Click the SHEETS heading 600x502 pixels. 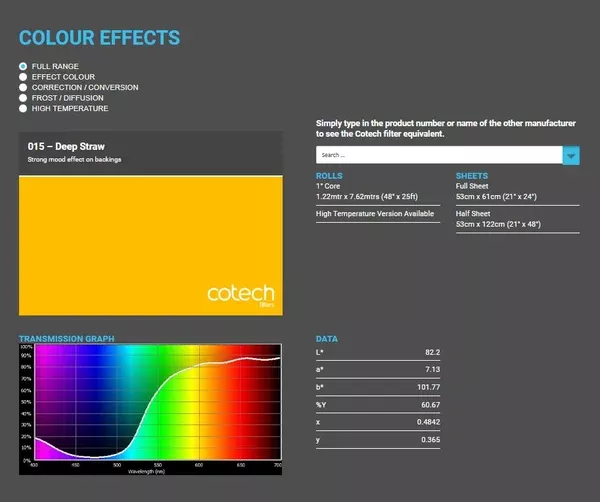471,176
